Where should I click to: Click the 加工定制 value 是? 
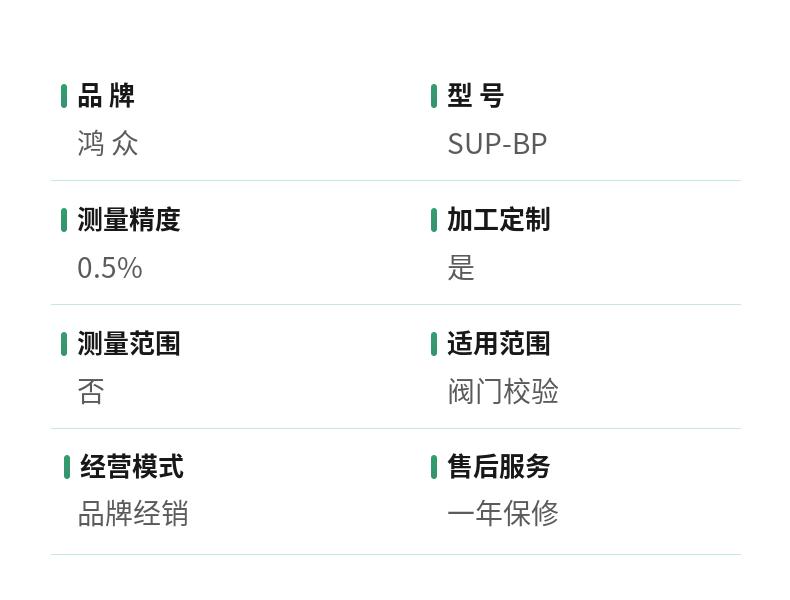coord(461,268)
